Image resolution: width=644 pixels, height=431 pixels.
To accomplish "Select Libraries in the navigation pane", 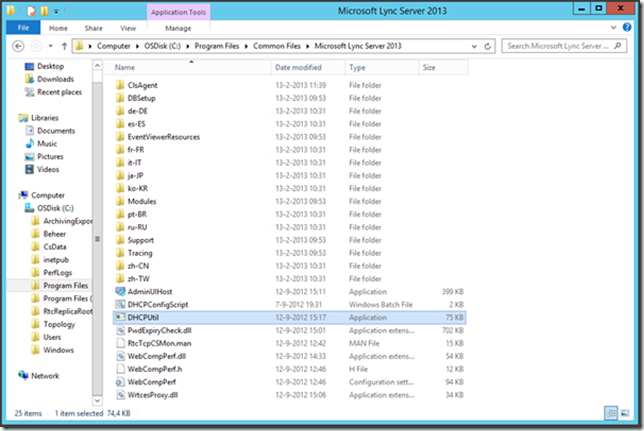I will [45, 118].
